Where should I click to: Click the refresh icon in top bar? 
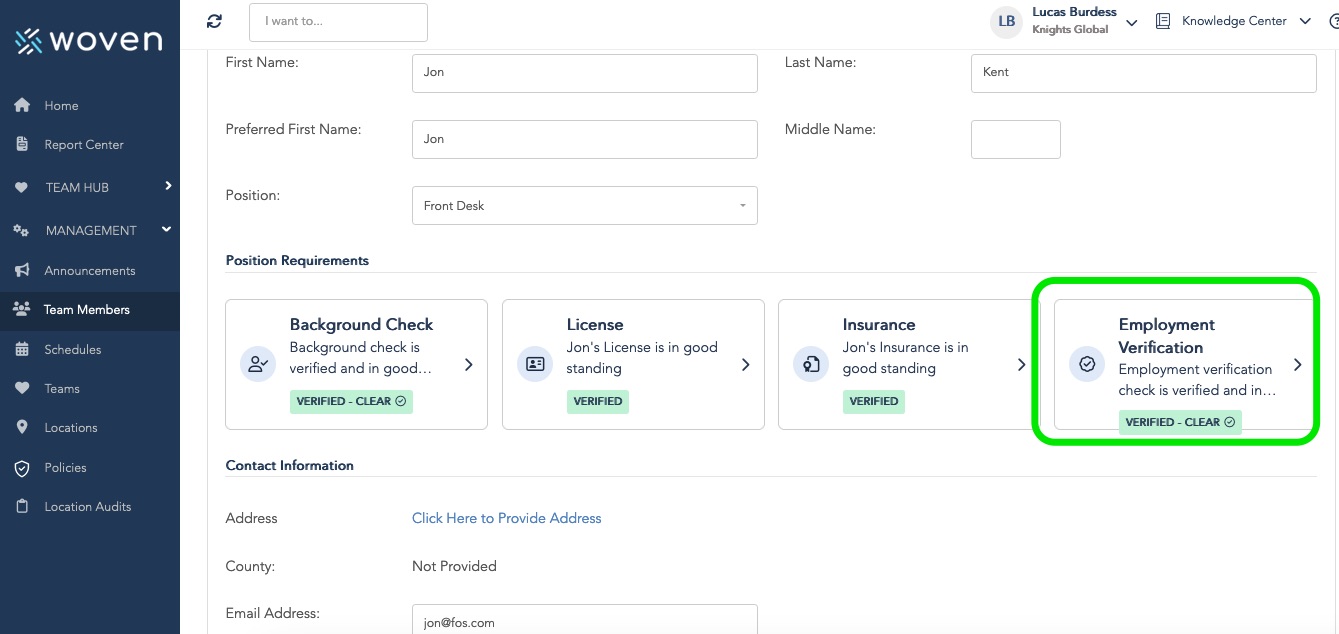coord(214,21)
